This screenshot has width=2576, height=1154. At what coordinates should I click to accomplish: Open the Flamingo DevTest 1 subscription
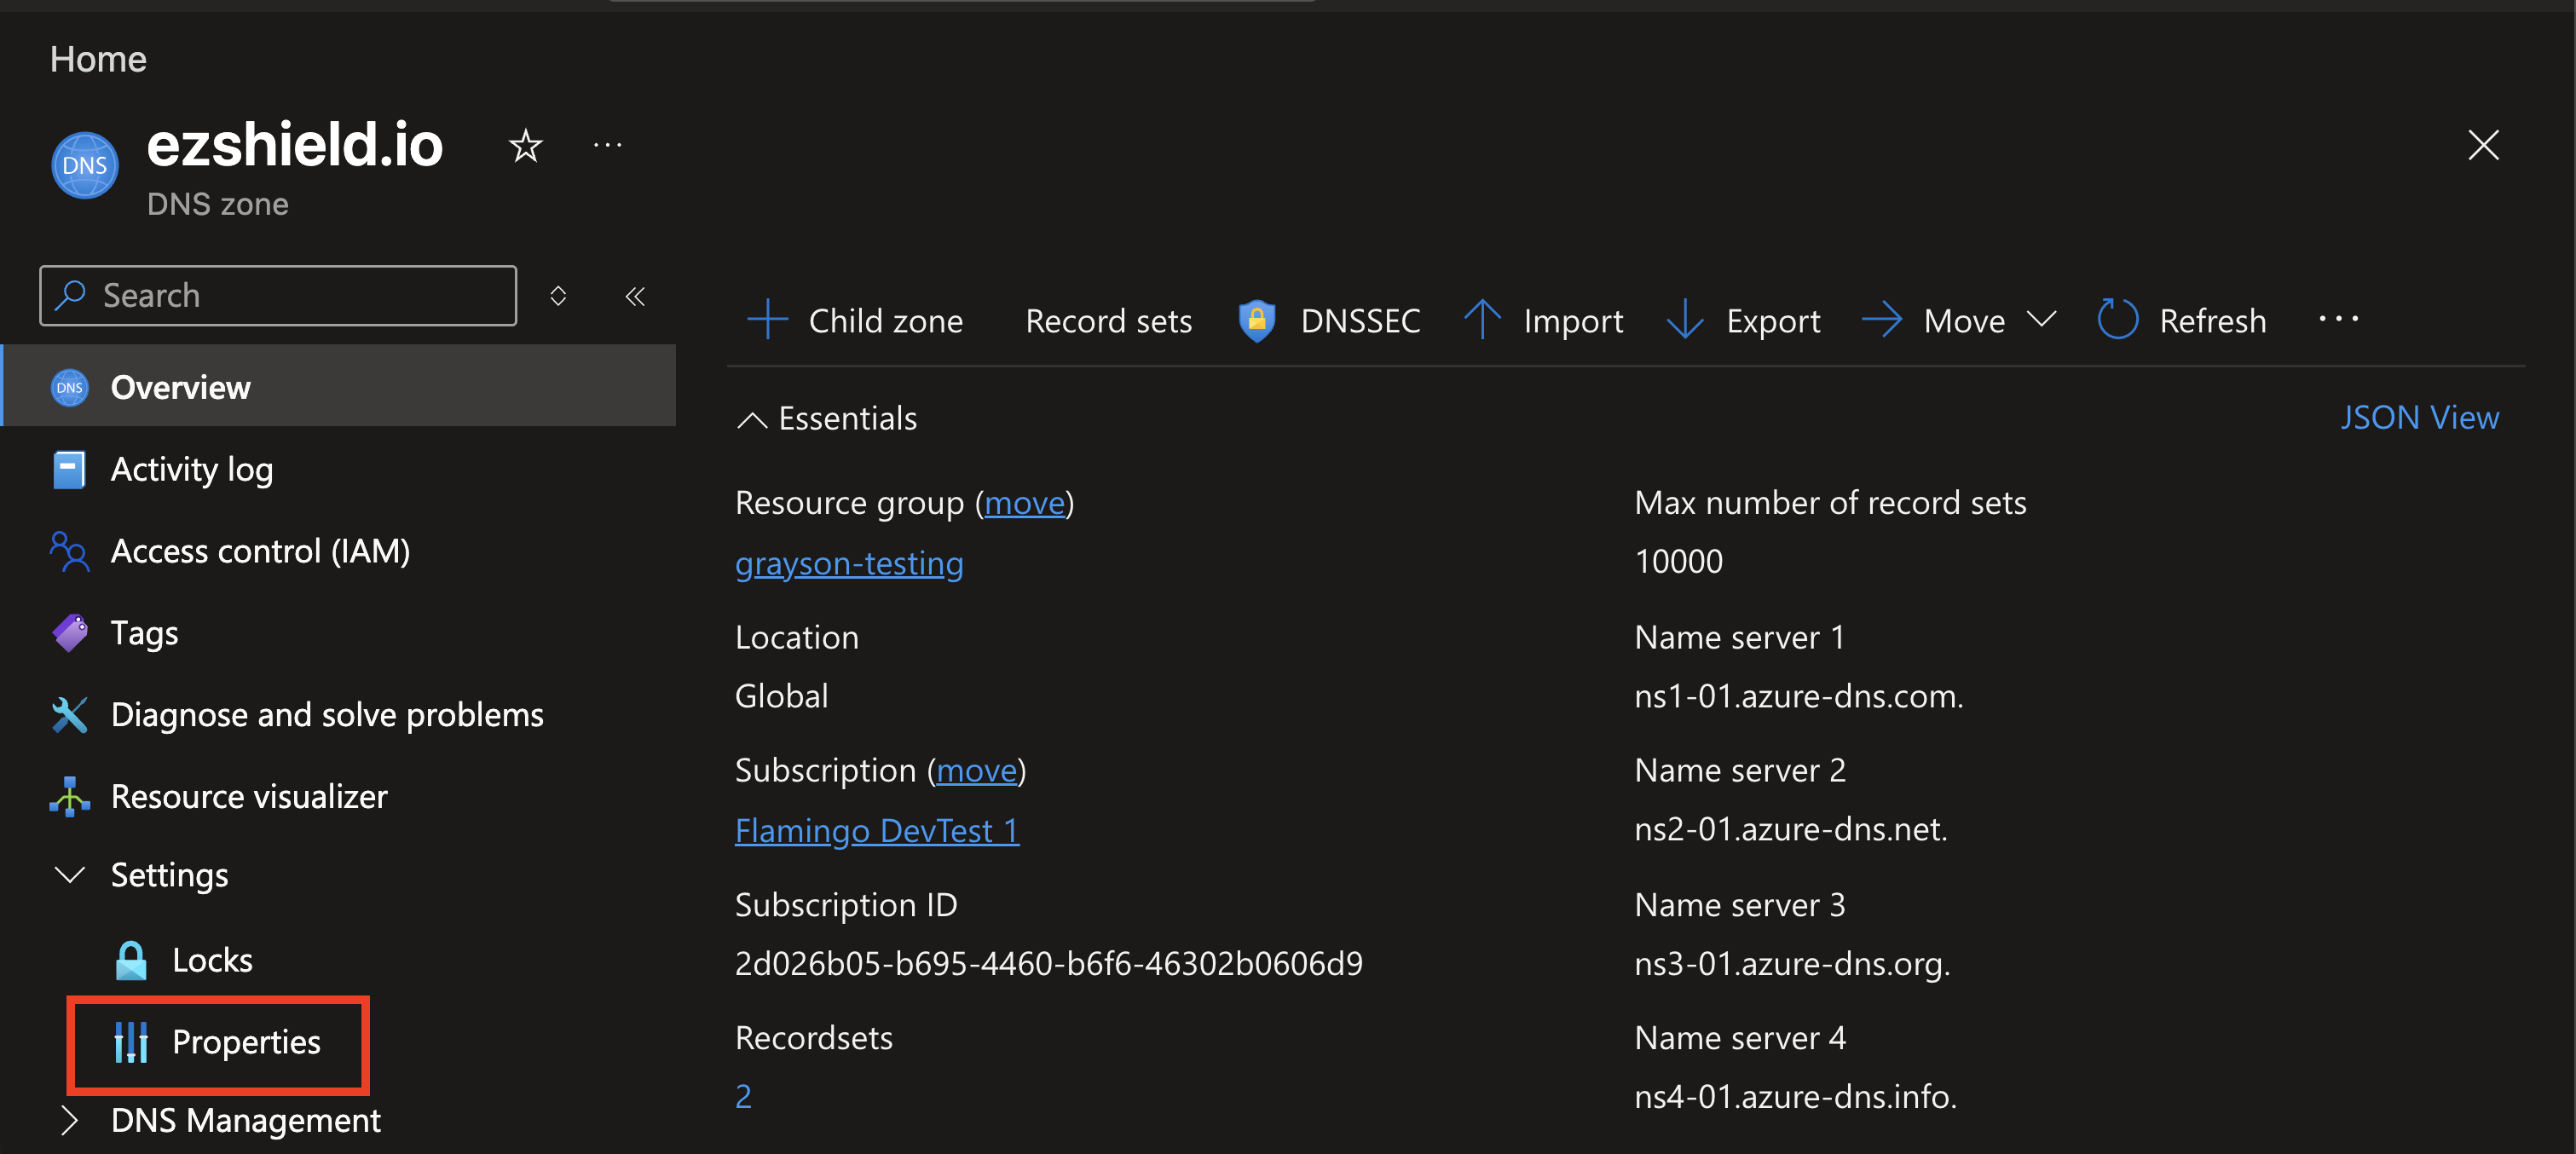click(x=877, y=831)
